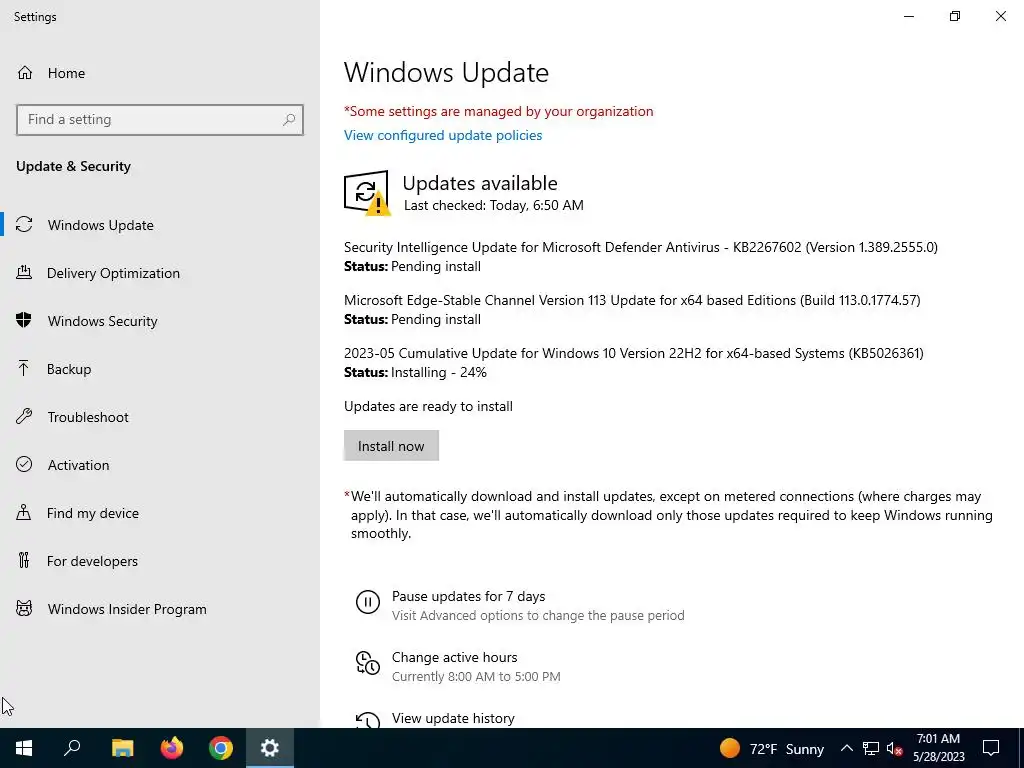Open Change active hours option
1024x768 pixels.
pyautogui.click(x=455, y=657)
